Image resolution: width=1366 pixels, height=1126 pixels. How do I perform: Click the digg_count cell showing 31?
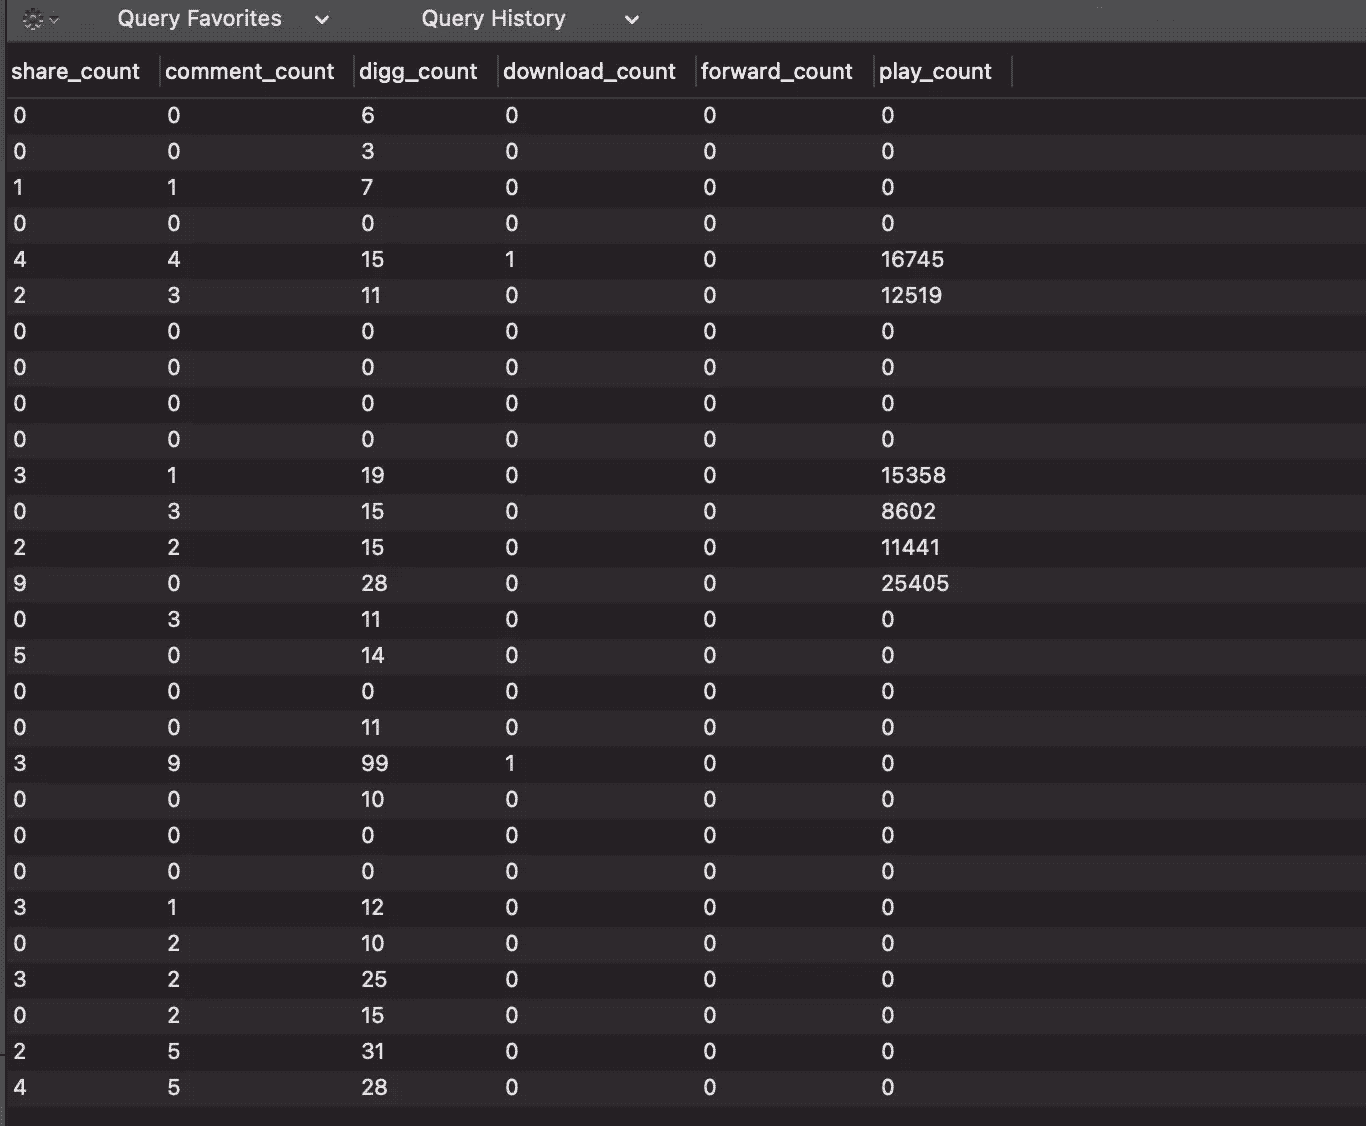(x=372, y=1052)
